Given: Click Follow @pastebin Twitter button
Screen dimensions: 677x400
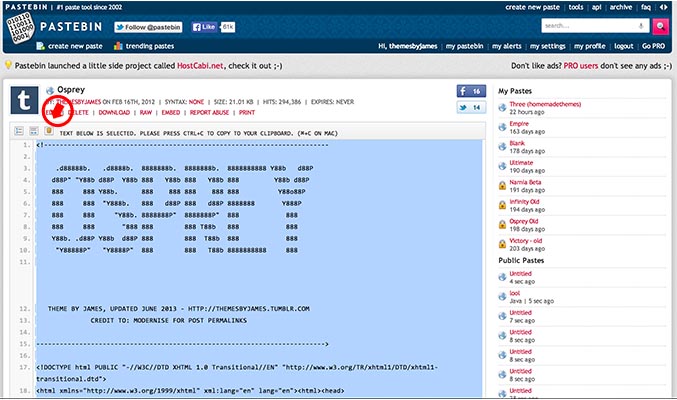Looking at the screenshot, I should click(x=148, y=28).
